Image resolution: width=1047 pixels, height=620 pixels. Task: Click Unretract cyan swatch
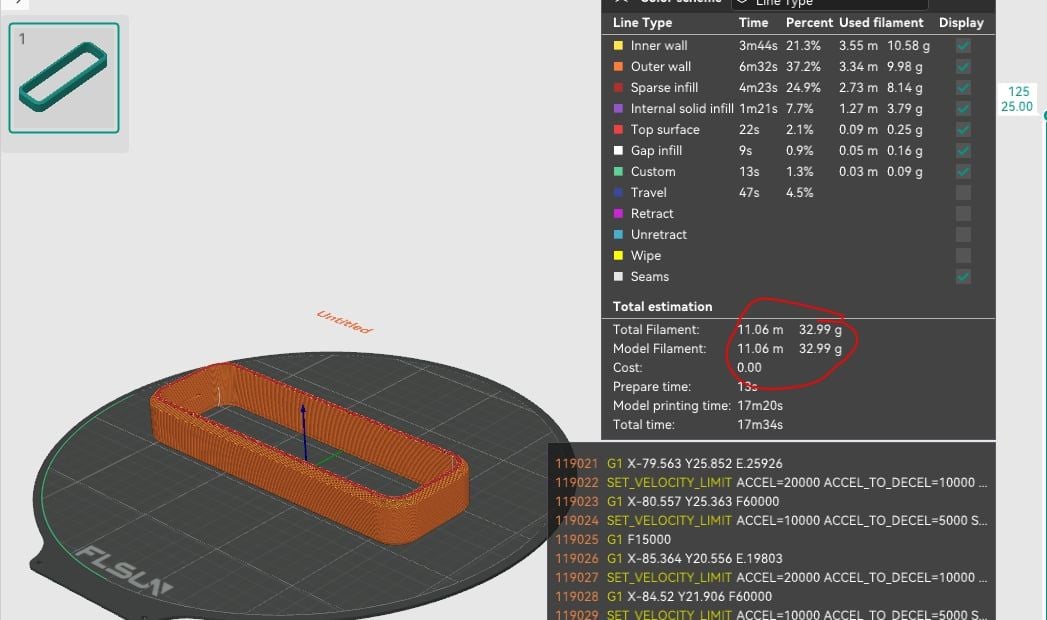618,234
